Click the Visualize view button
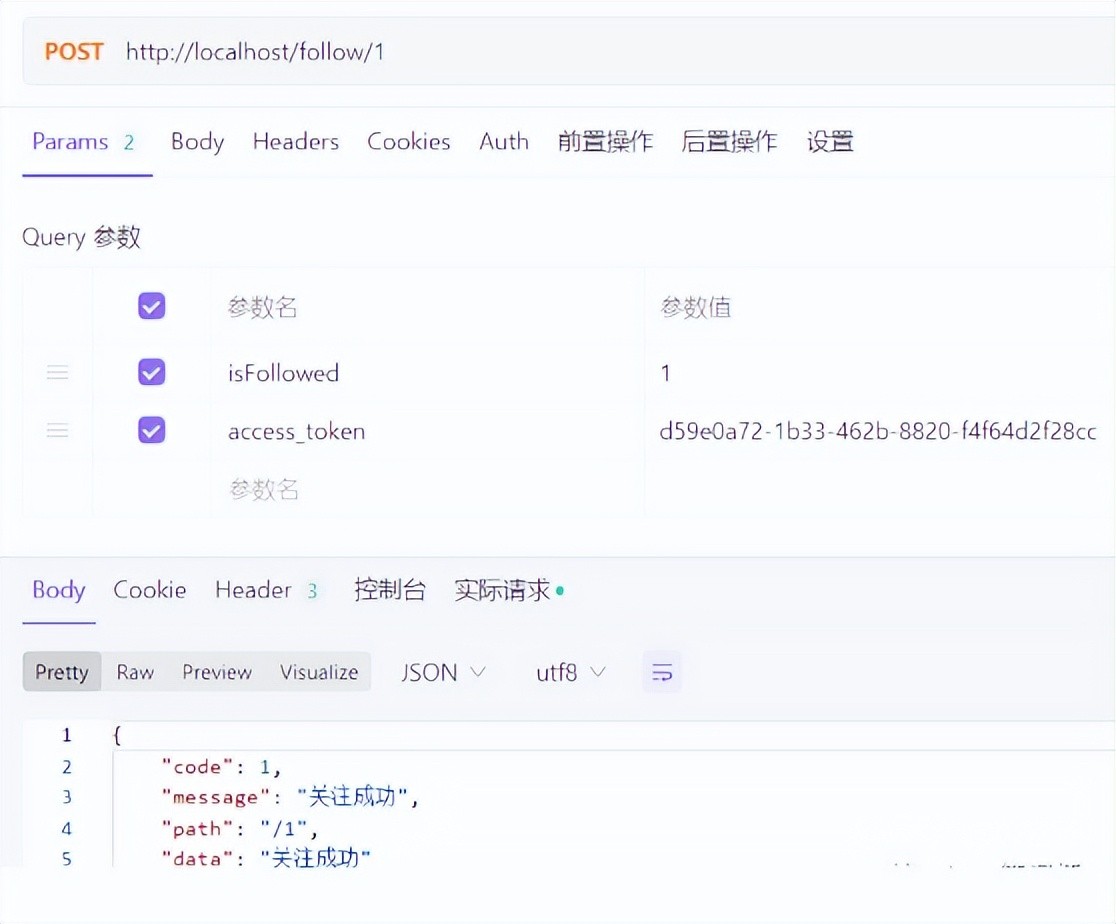Viewport: 1116px width, 924px height. [318, 673]
